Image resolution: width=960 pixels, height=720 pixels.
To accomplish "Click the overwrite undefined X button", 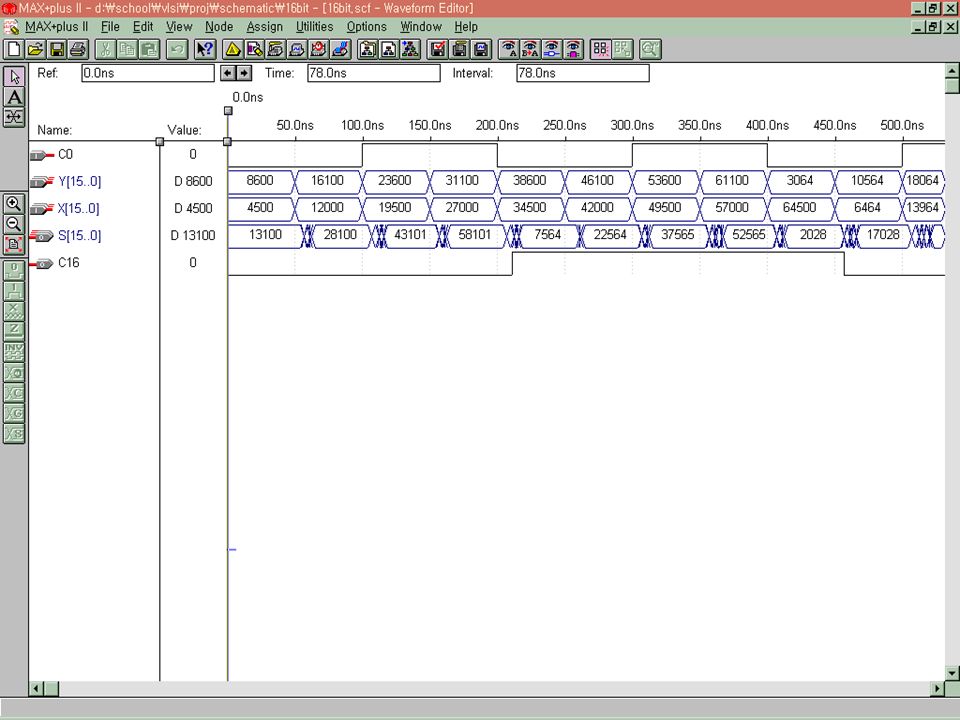I will [x=14, y=310].
